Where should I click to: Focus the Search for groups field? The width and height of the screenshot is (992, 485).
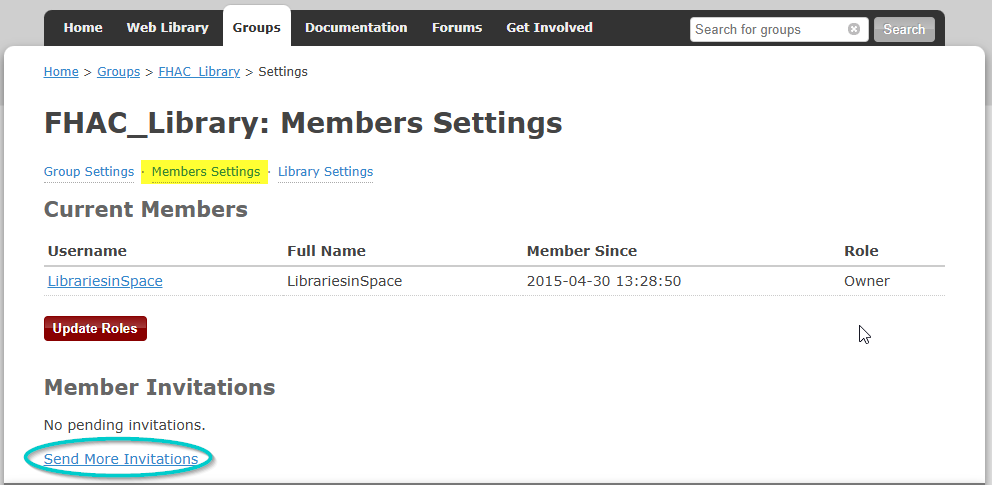(769, 29)
